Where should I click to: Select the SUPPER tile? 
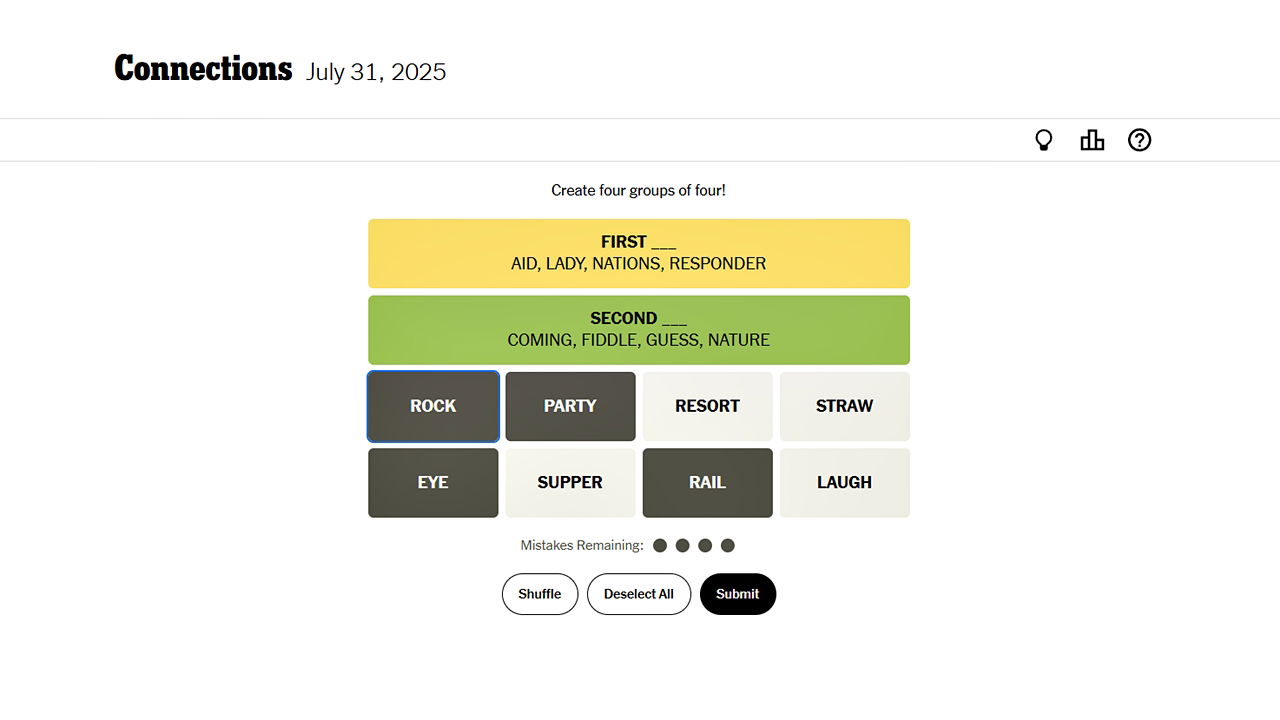pyautogui.click(x=570, y=482)
